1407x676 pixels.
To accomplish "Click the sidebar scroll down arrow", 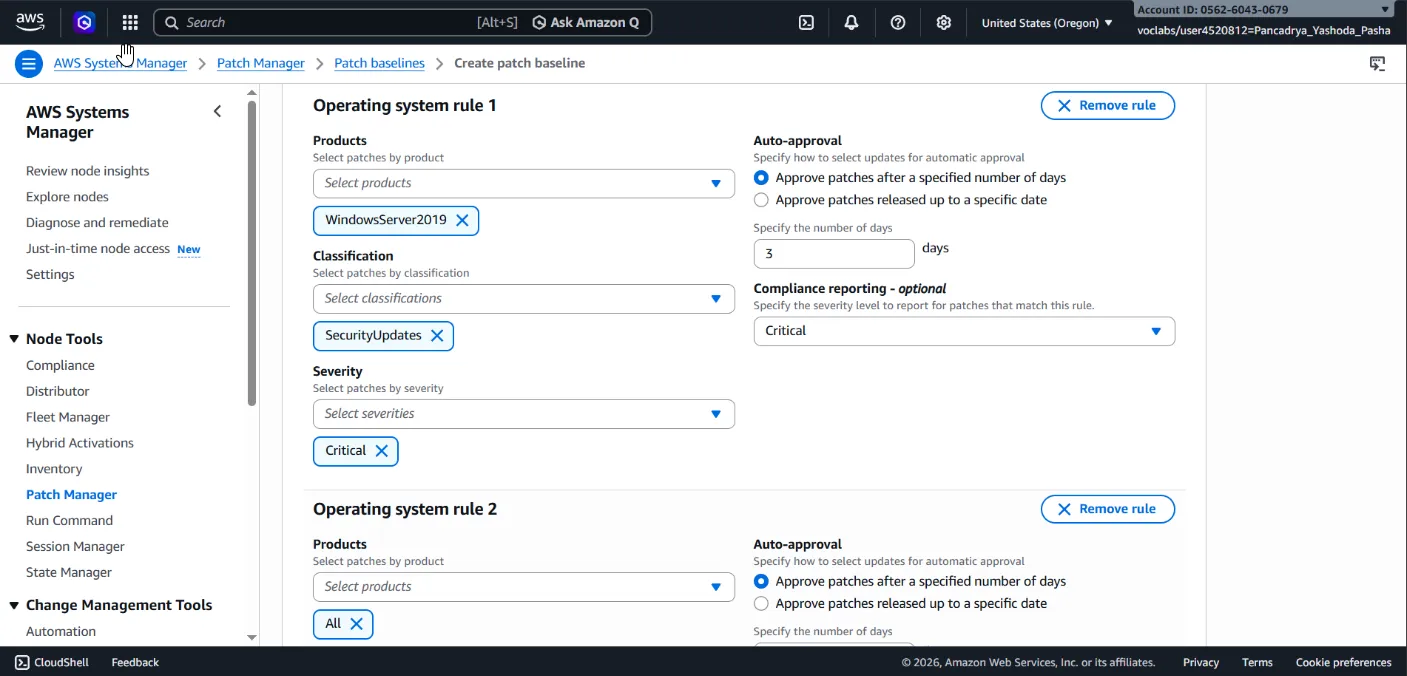I will (x=252, y=637).
